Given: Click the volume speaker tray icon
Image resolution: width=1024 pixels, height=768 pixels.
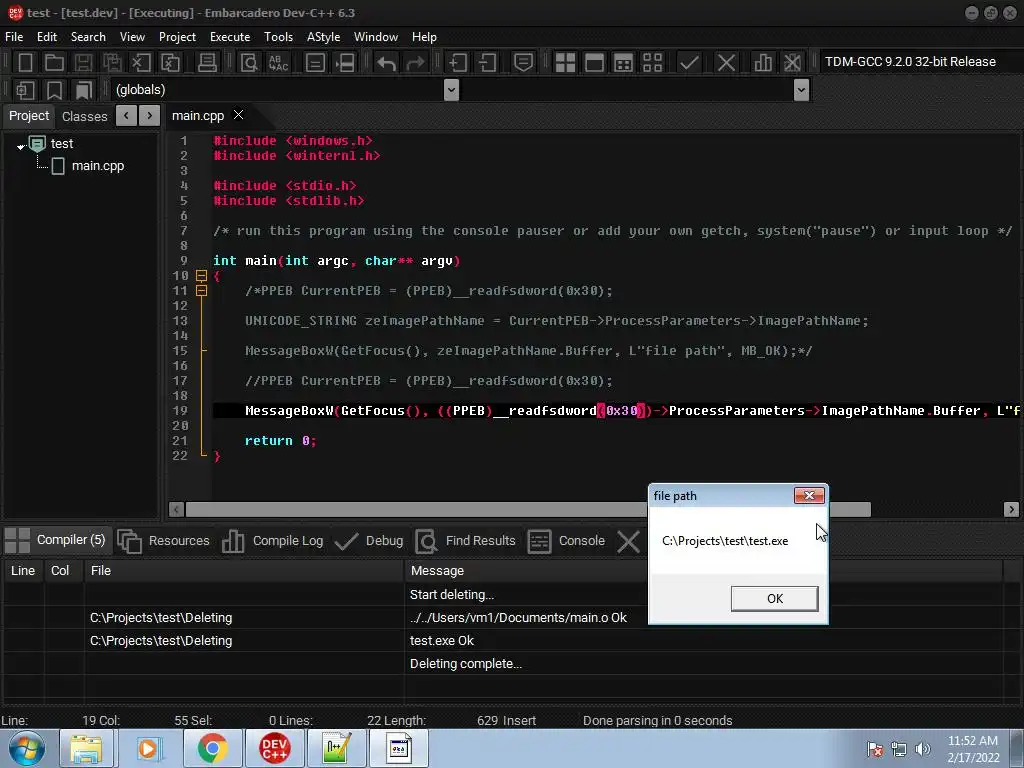Looking at the screenshot, I should [x=923, y=749].
